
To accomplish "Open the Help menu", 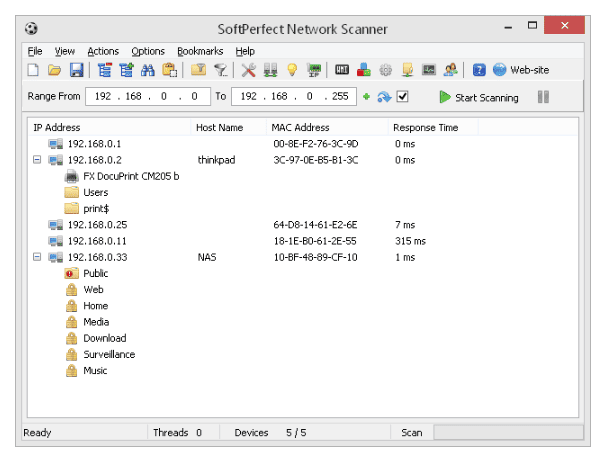I will click(x=245, y=51).
